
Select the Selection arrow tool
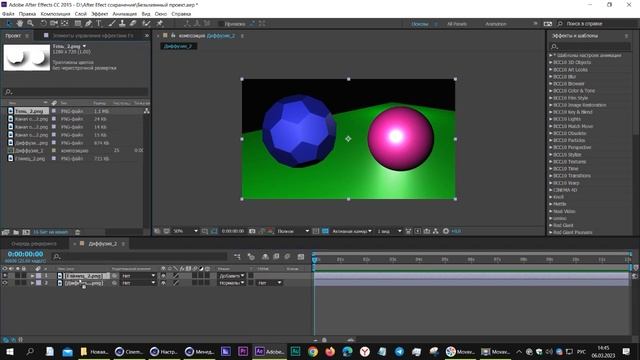pyautogui.click(x=9, y=24)
